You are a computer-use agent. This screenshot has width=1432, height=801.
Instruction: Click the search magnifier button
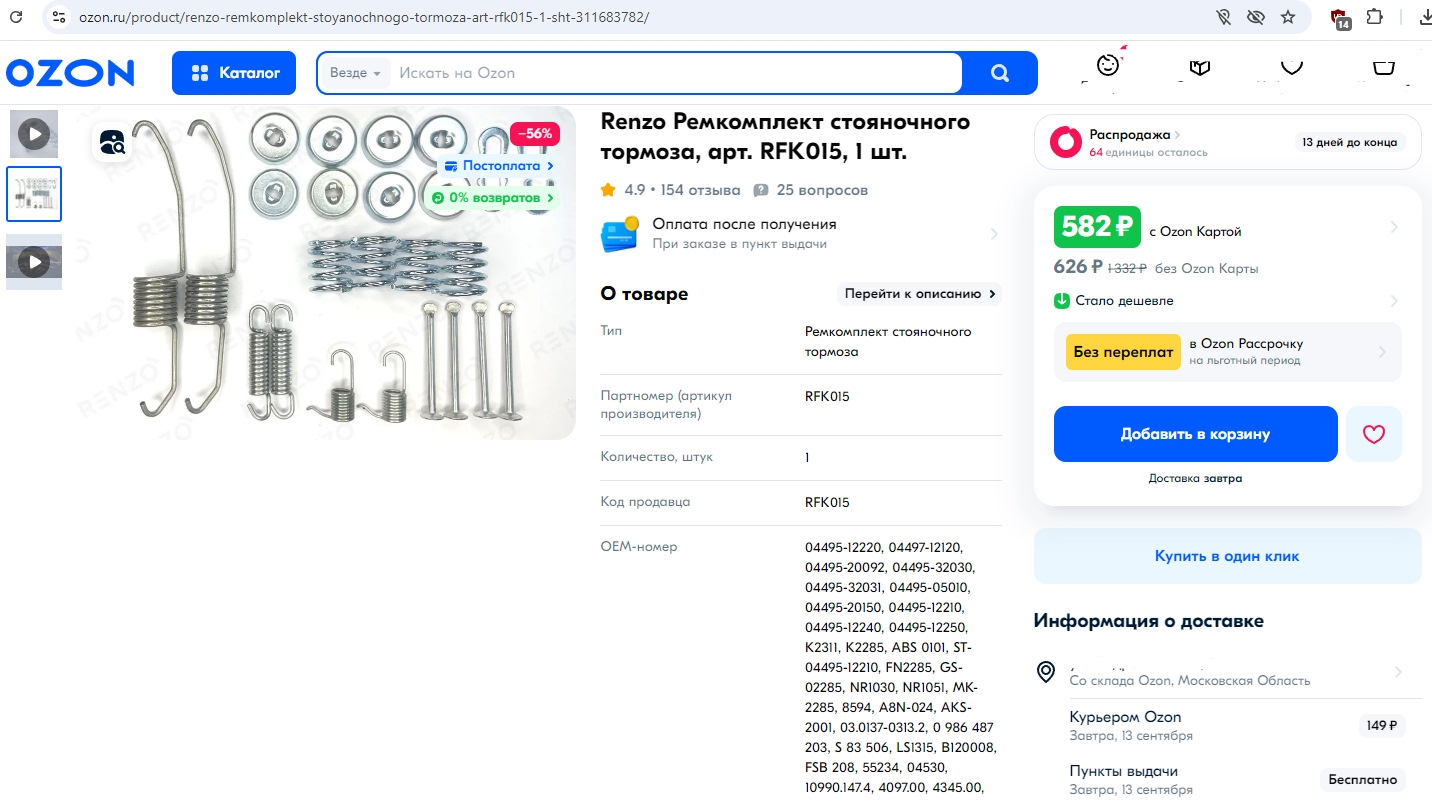pos(999,73)
